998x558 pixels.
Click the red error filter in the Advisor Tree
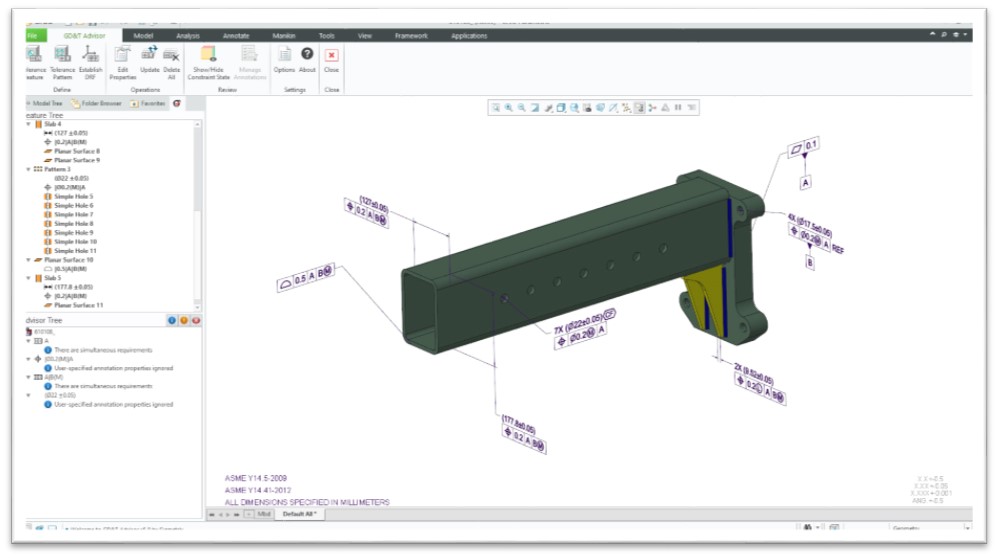[196, 321]
